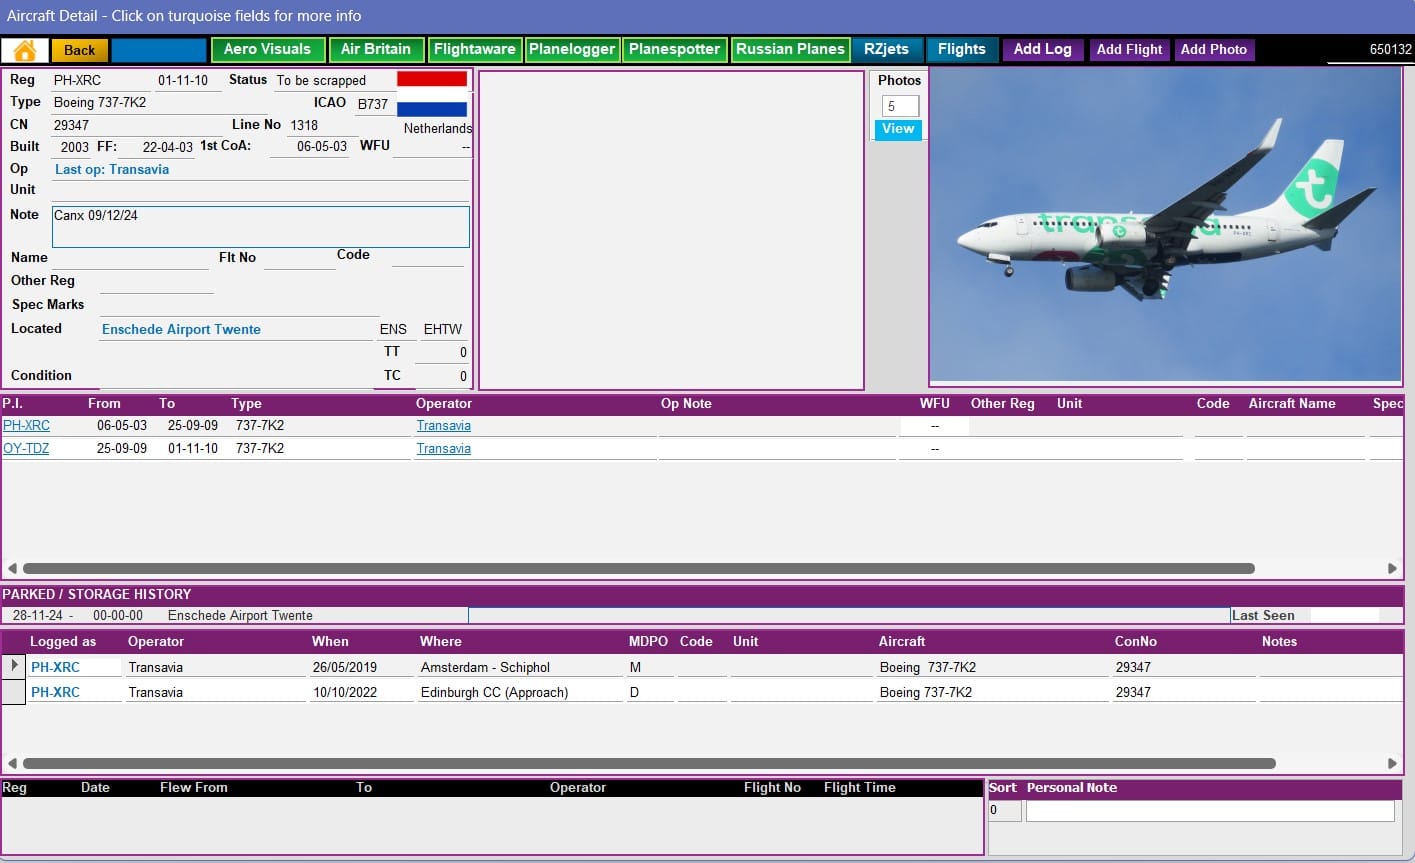
Task: Click the Flight Time column header
Action: click(x=859, y=787)
